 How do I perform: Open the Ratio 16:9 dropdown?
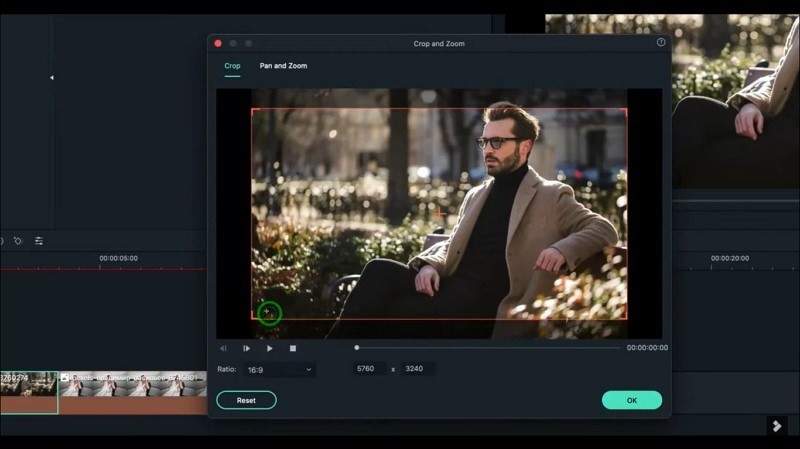[x=279, y=369]
